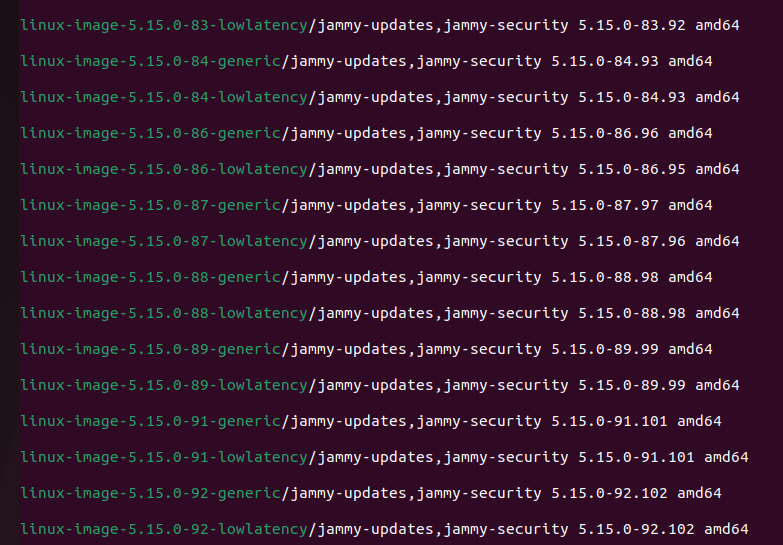783x545 pixels.
Task: Click version 5.15.0-92.102 on 92-lowlatency row
Action: [x=636, y=529]
